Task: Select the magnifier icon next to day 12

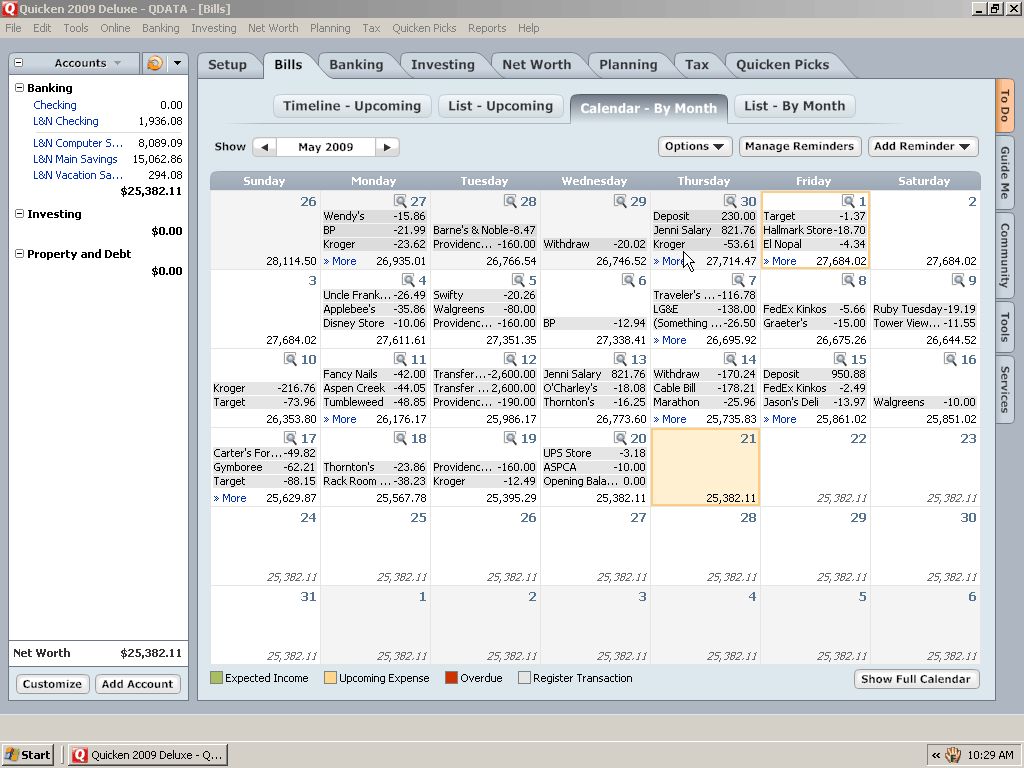Action: coord(510,359)
